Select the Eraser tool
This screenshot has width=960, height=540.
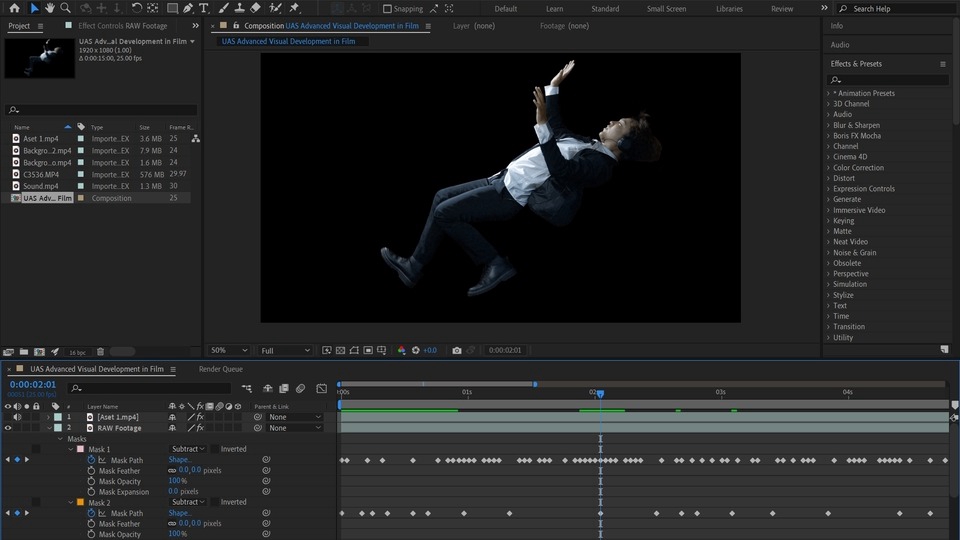click(x=255, y=8)
